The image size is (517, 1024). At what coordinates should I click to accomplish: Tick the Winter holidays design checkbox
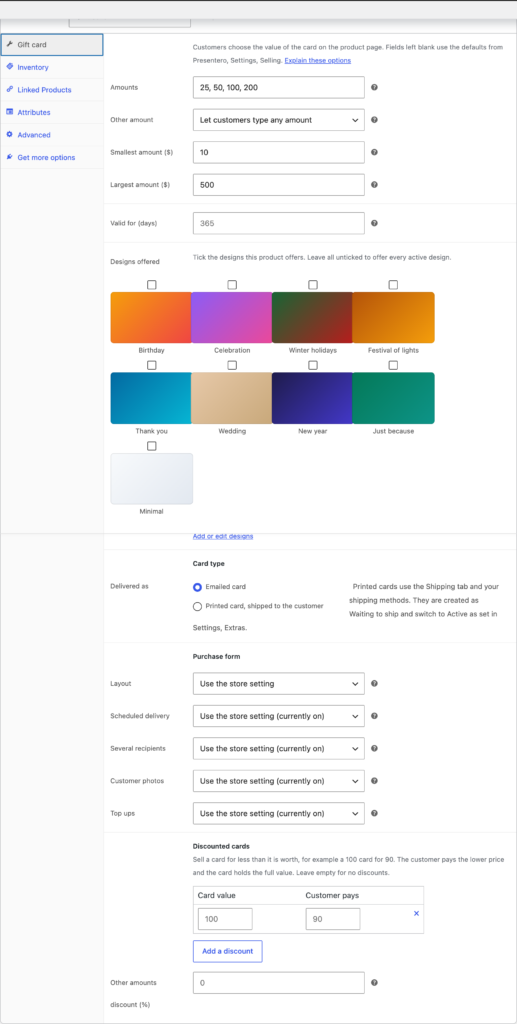313,285
